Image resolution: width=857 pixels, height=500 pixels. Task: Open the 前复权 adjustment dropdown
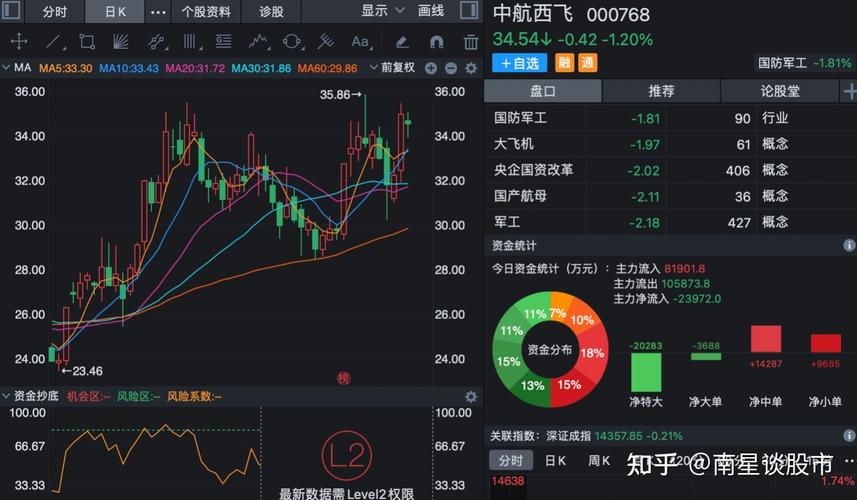(392, 68)
